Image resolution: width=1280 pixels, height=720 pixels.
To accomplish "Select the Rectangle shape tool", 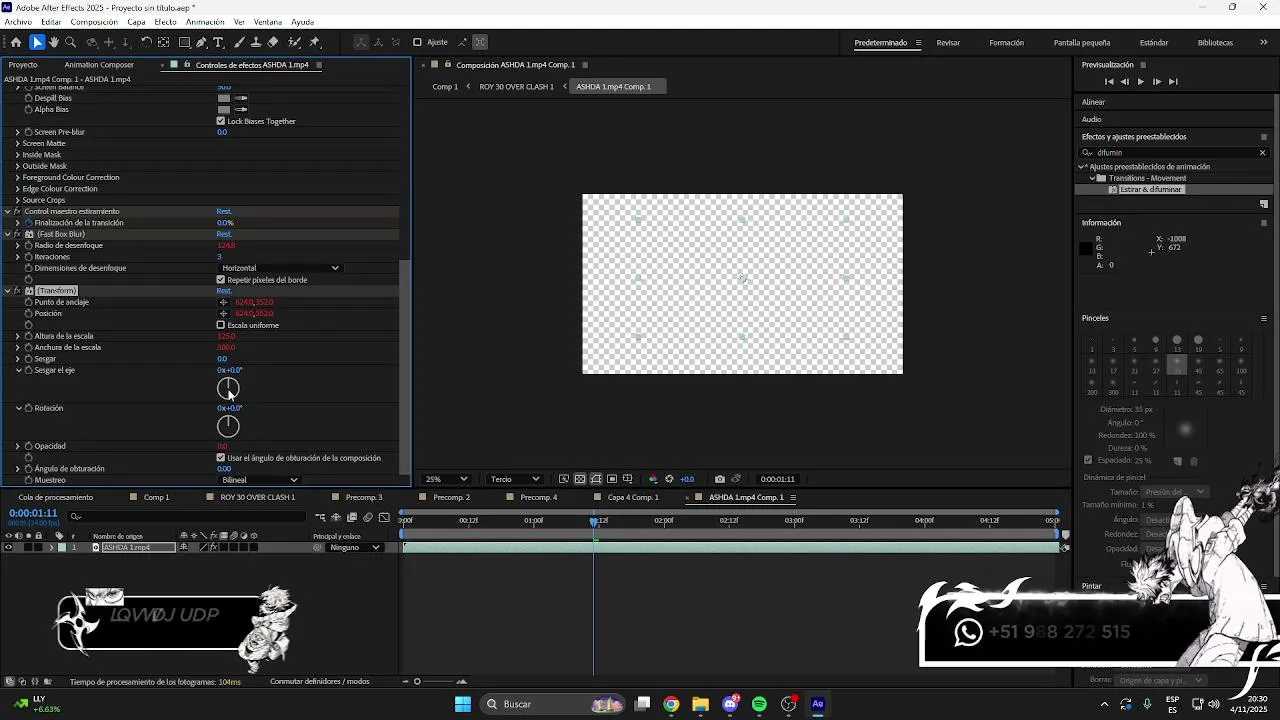I will pyautogui.click(x=185, y=42).
